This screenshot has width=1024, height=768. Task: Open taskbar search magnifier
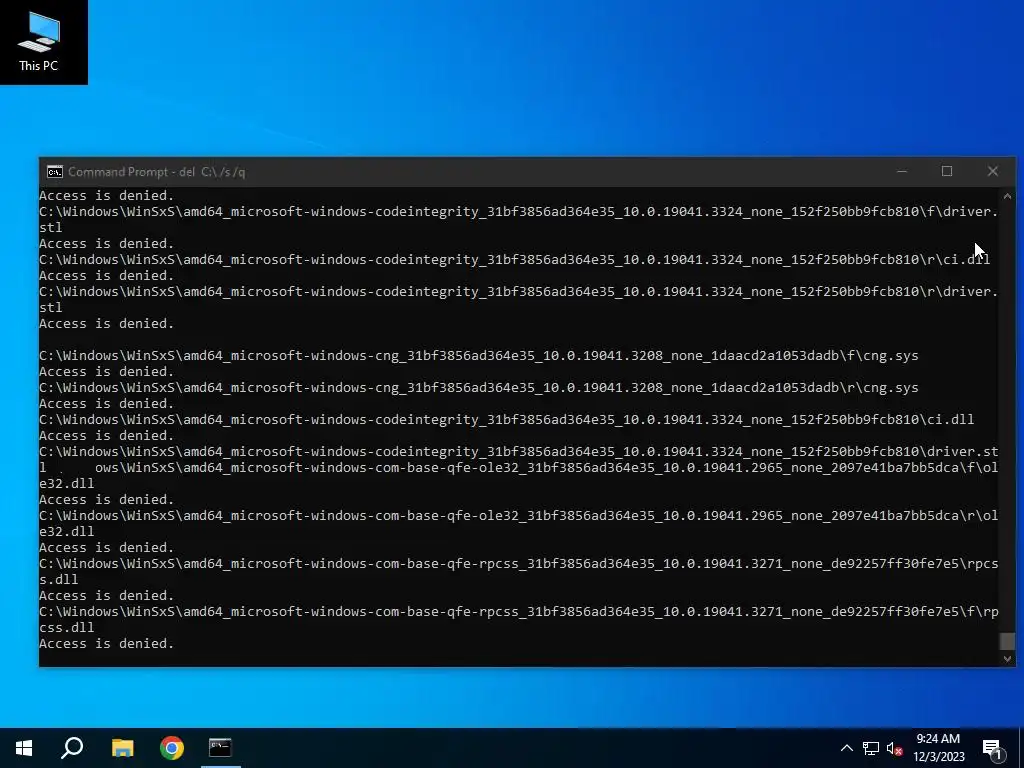point(72,748)
